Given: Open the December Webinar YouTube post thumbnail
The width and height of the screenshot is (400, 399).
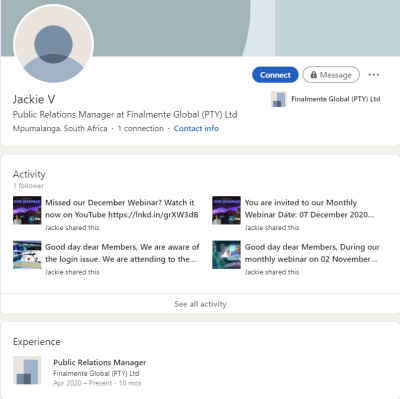Looking at the screenshot, I should tap(27, 210).
